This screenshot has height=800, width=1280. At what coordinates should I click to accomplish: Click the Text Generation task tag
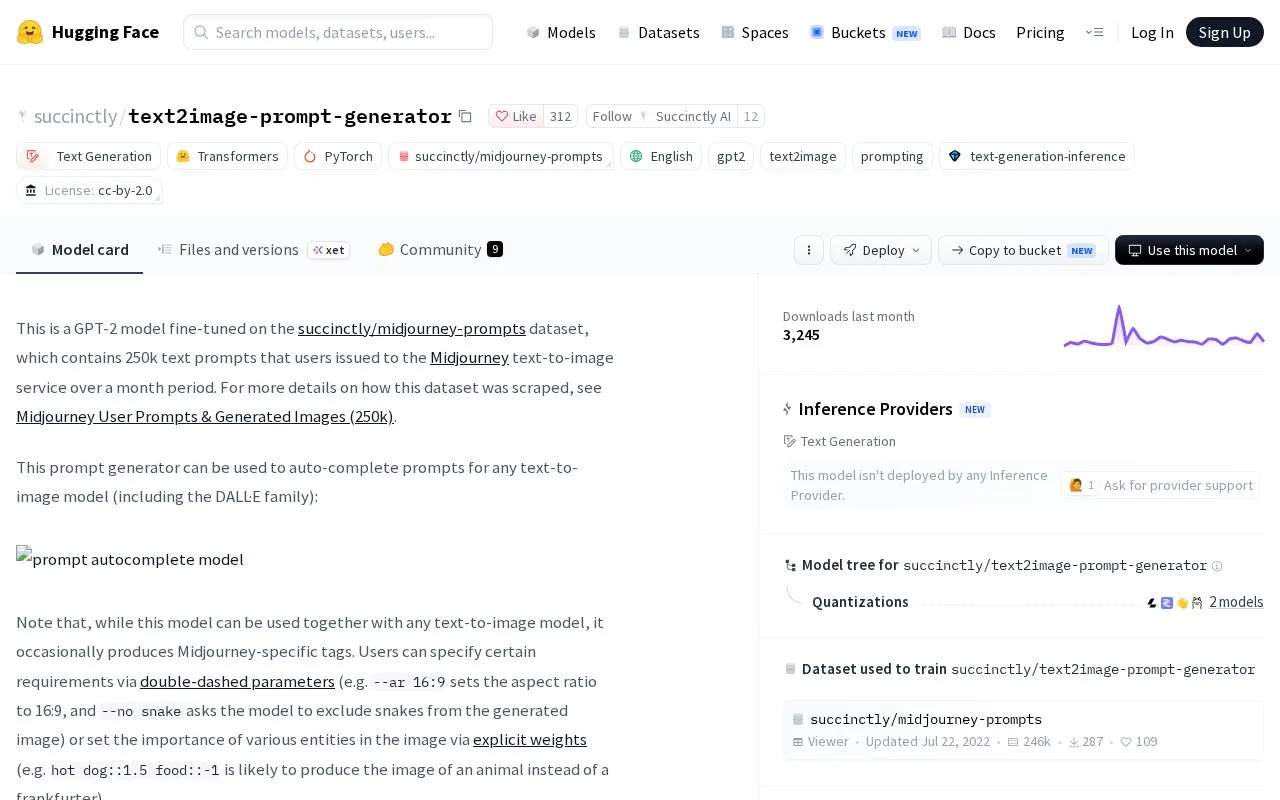coord(89,156)
